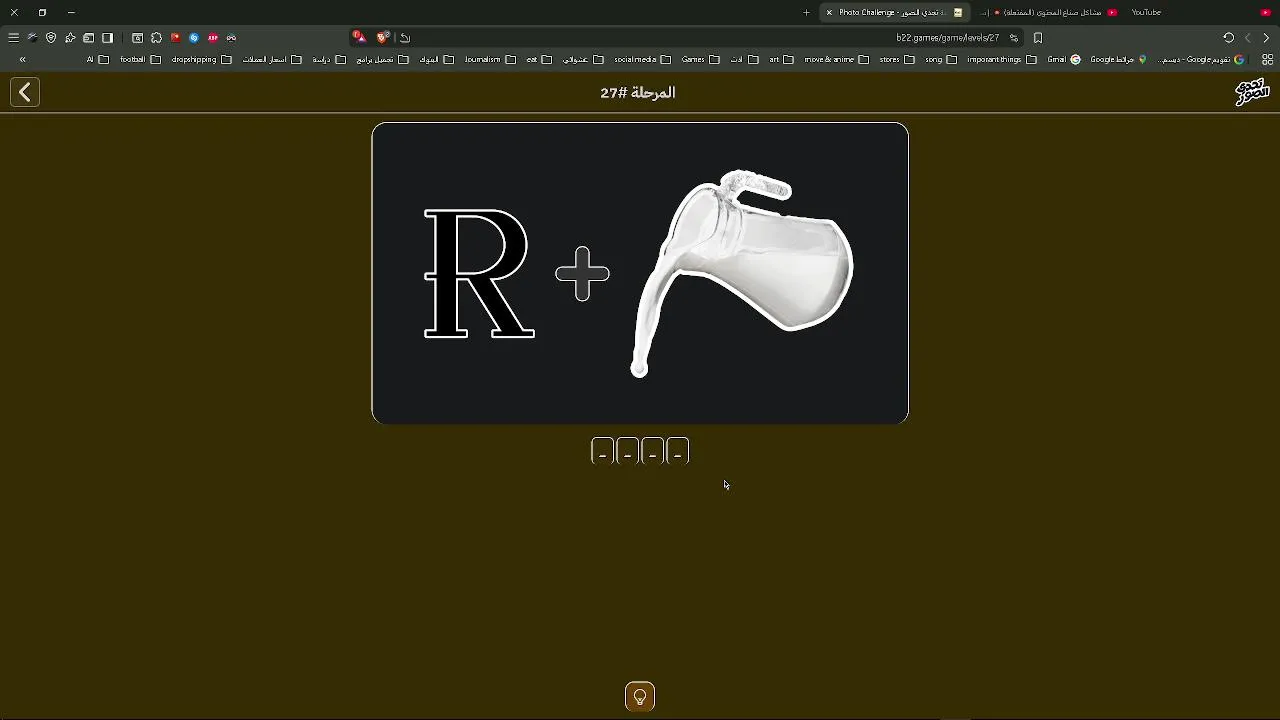
Task: Click the game logo at top corner
Action: [x=1252, y=92]
